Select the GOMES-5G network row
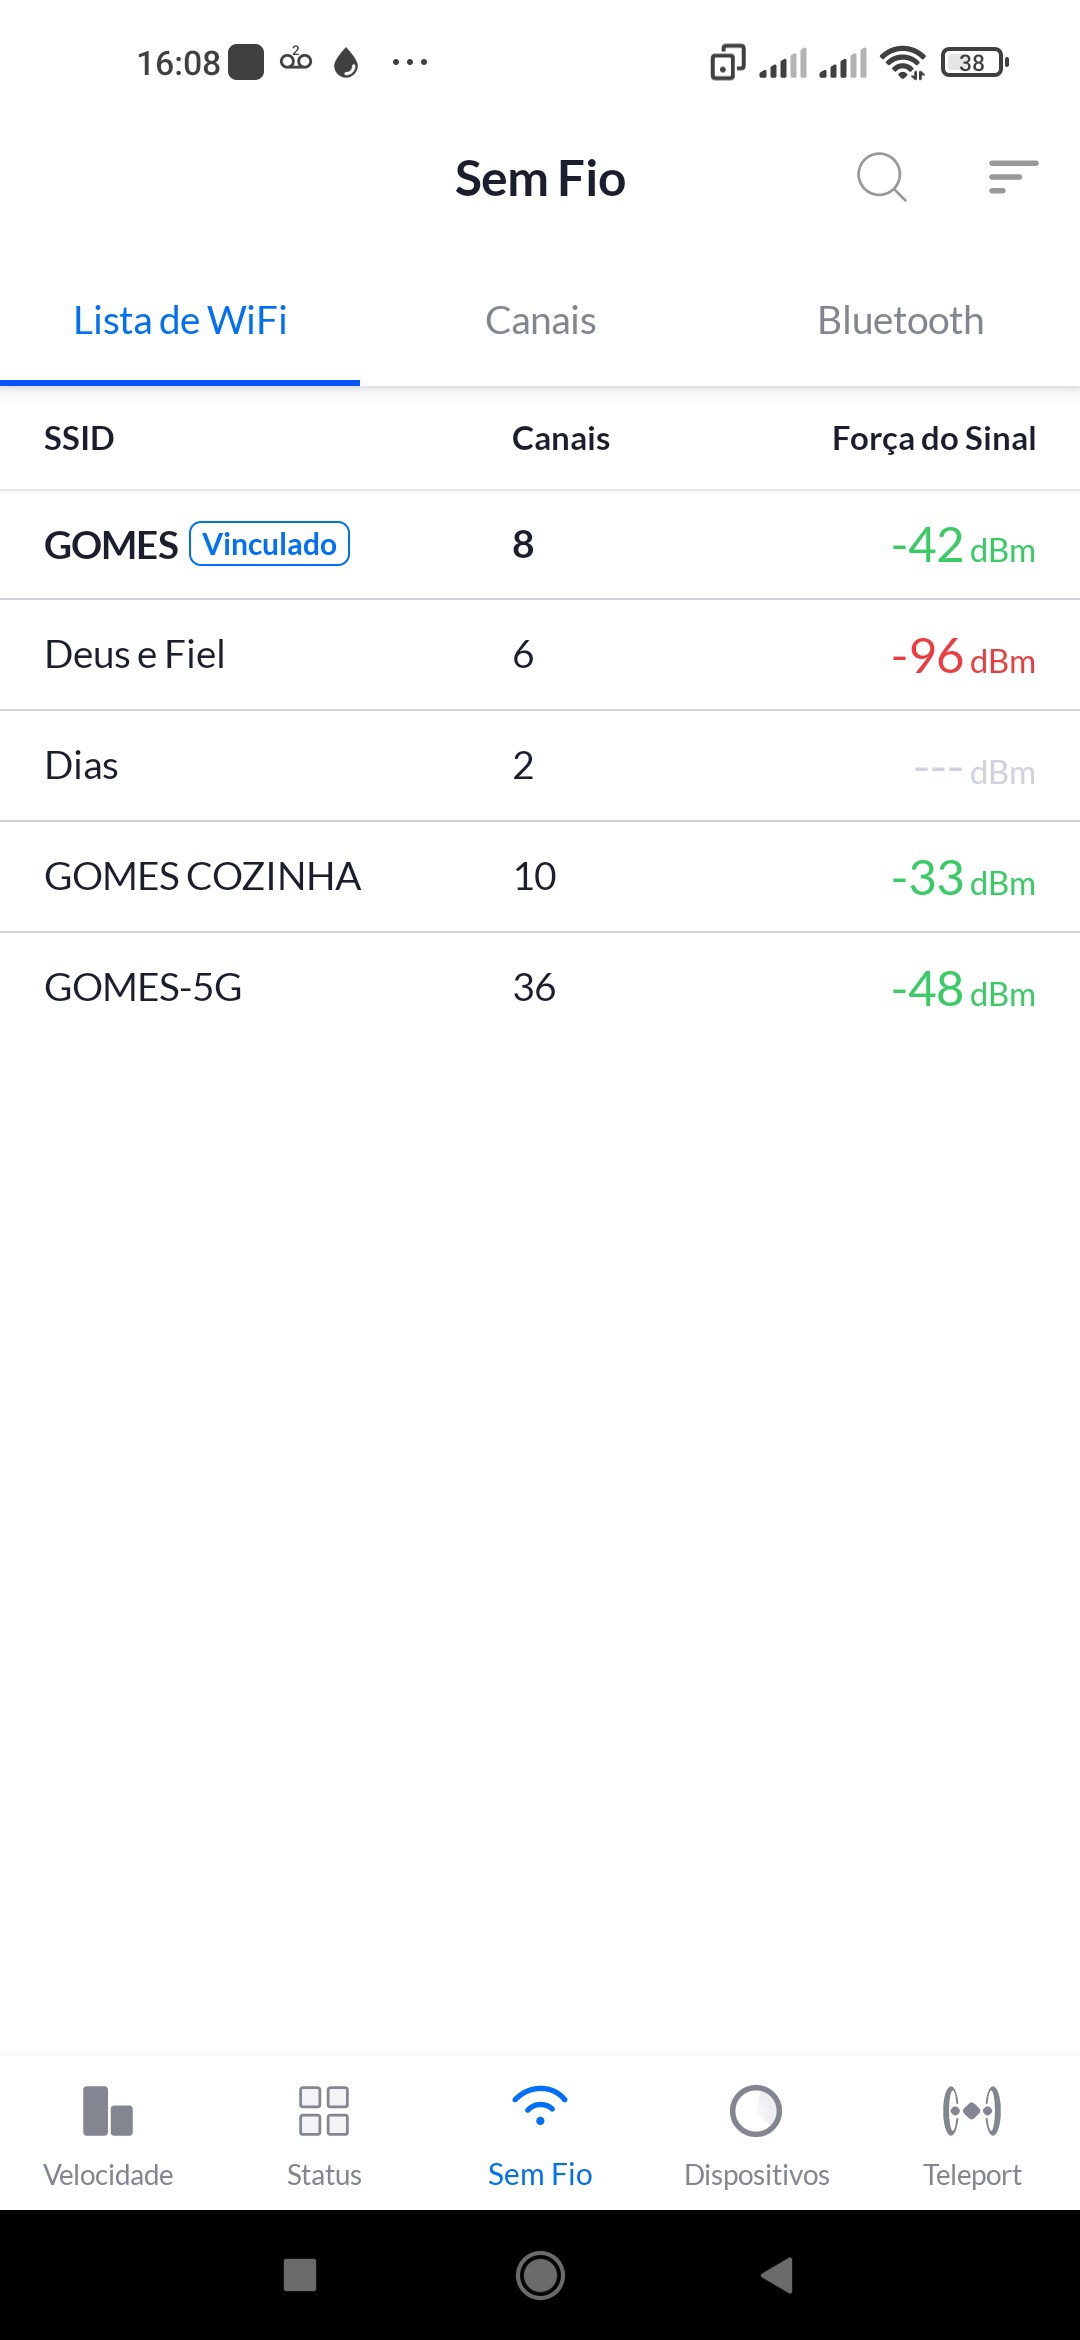Image resolution: width=1080 pixels, height=2340 pixels. pos(540,988)
